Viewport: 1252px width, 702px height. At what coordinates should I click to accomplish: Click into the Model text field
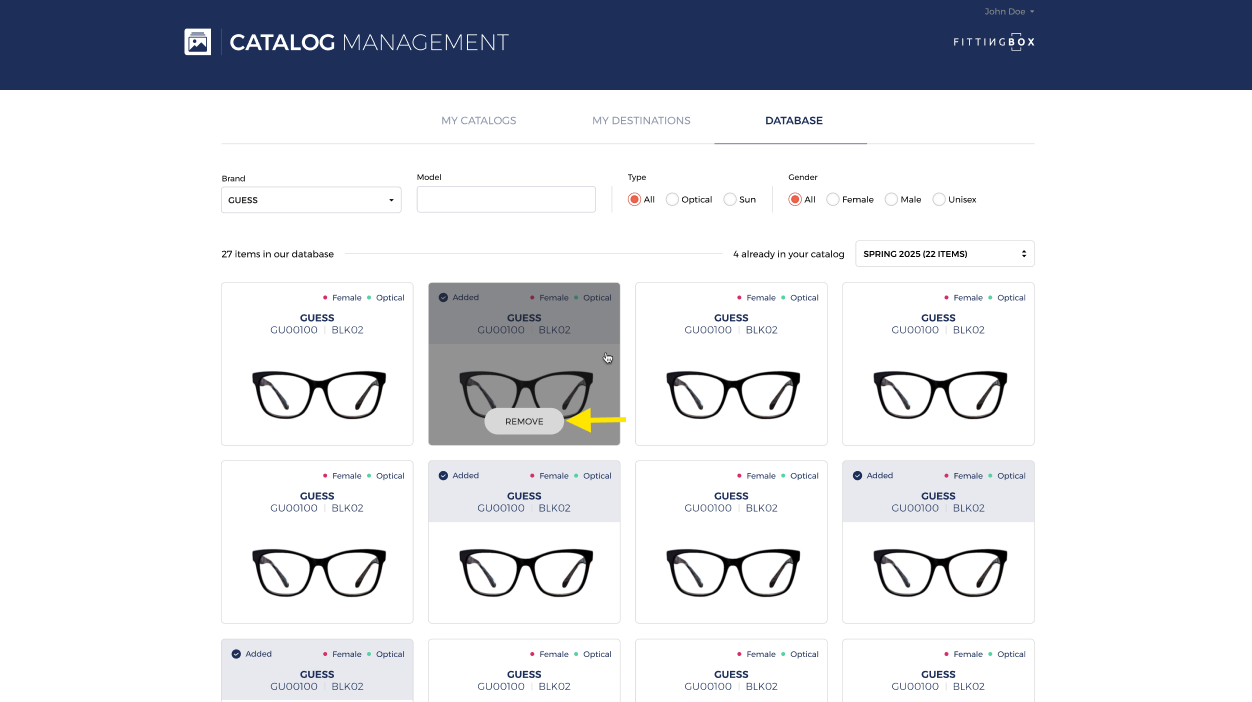click(x=506, y=199)
